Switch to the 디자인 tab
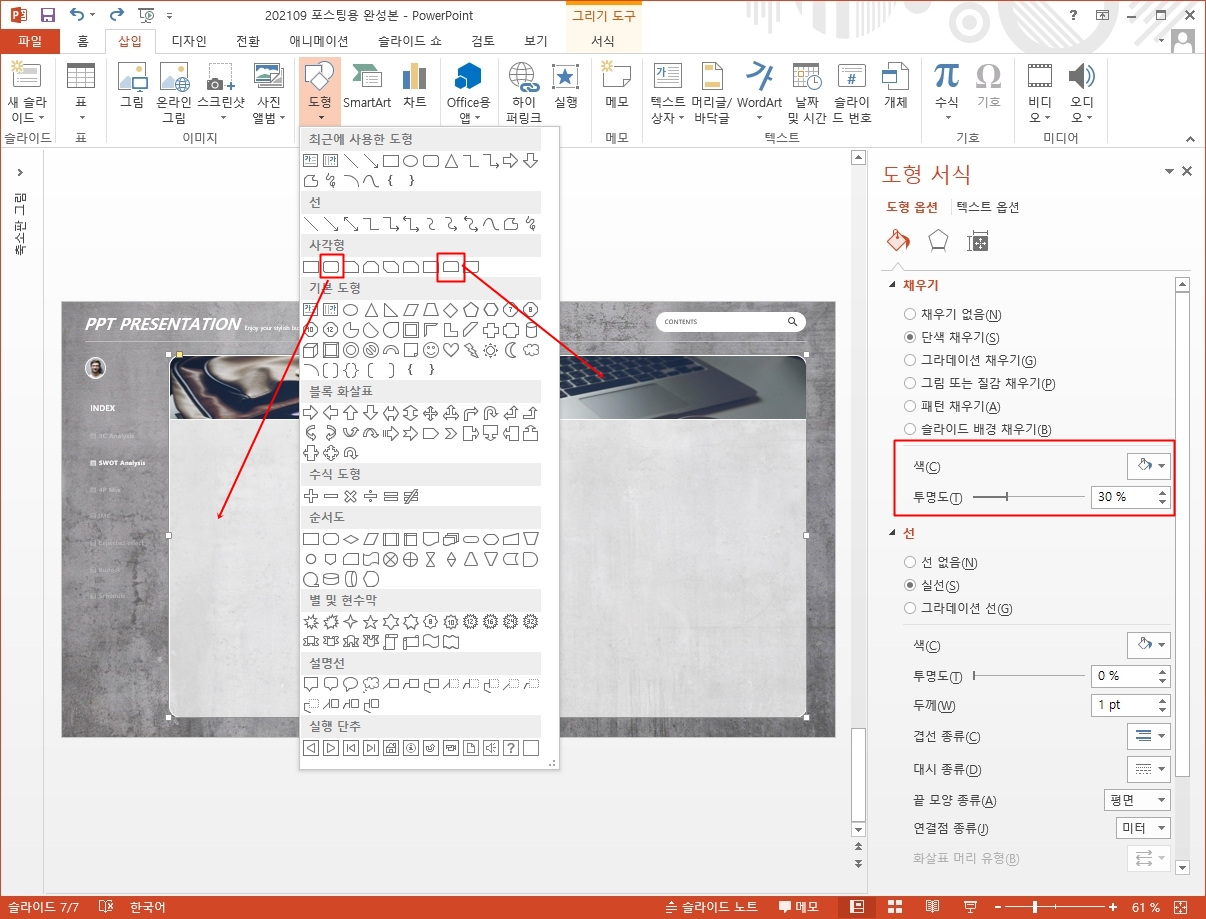1206x919 pixels. [x=189, y=41]
